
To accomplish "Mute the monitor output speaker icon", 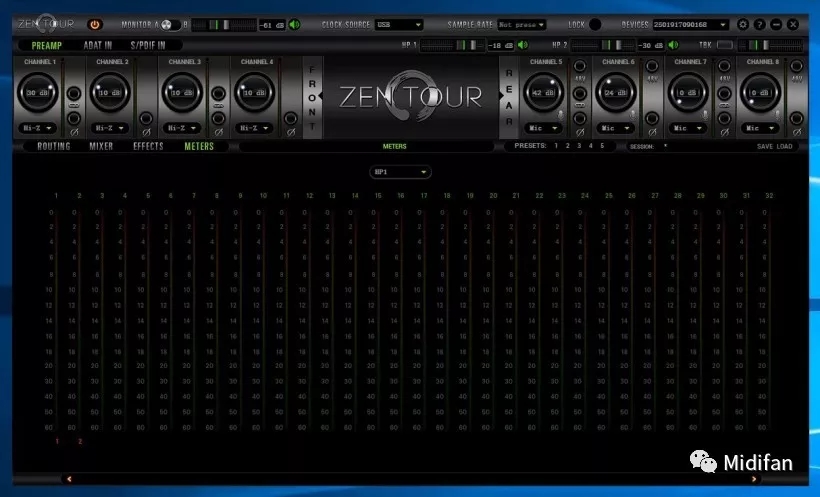I will click(x=295, y=24).
